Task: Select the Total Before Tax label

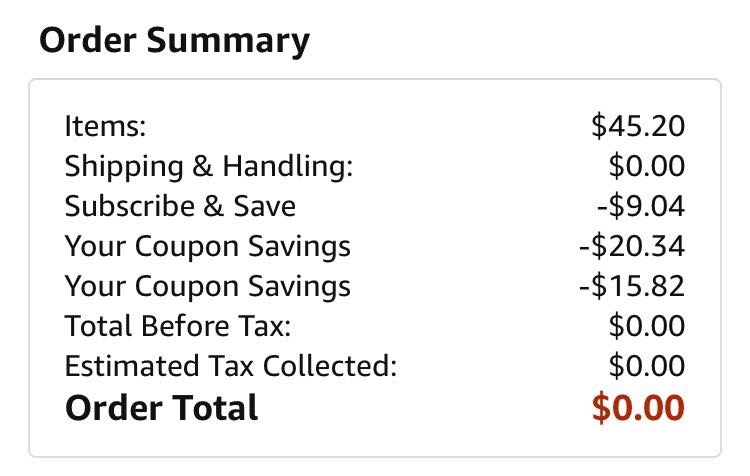Action: coord(178,326)
